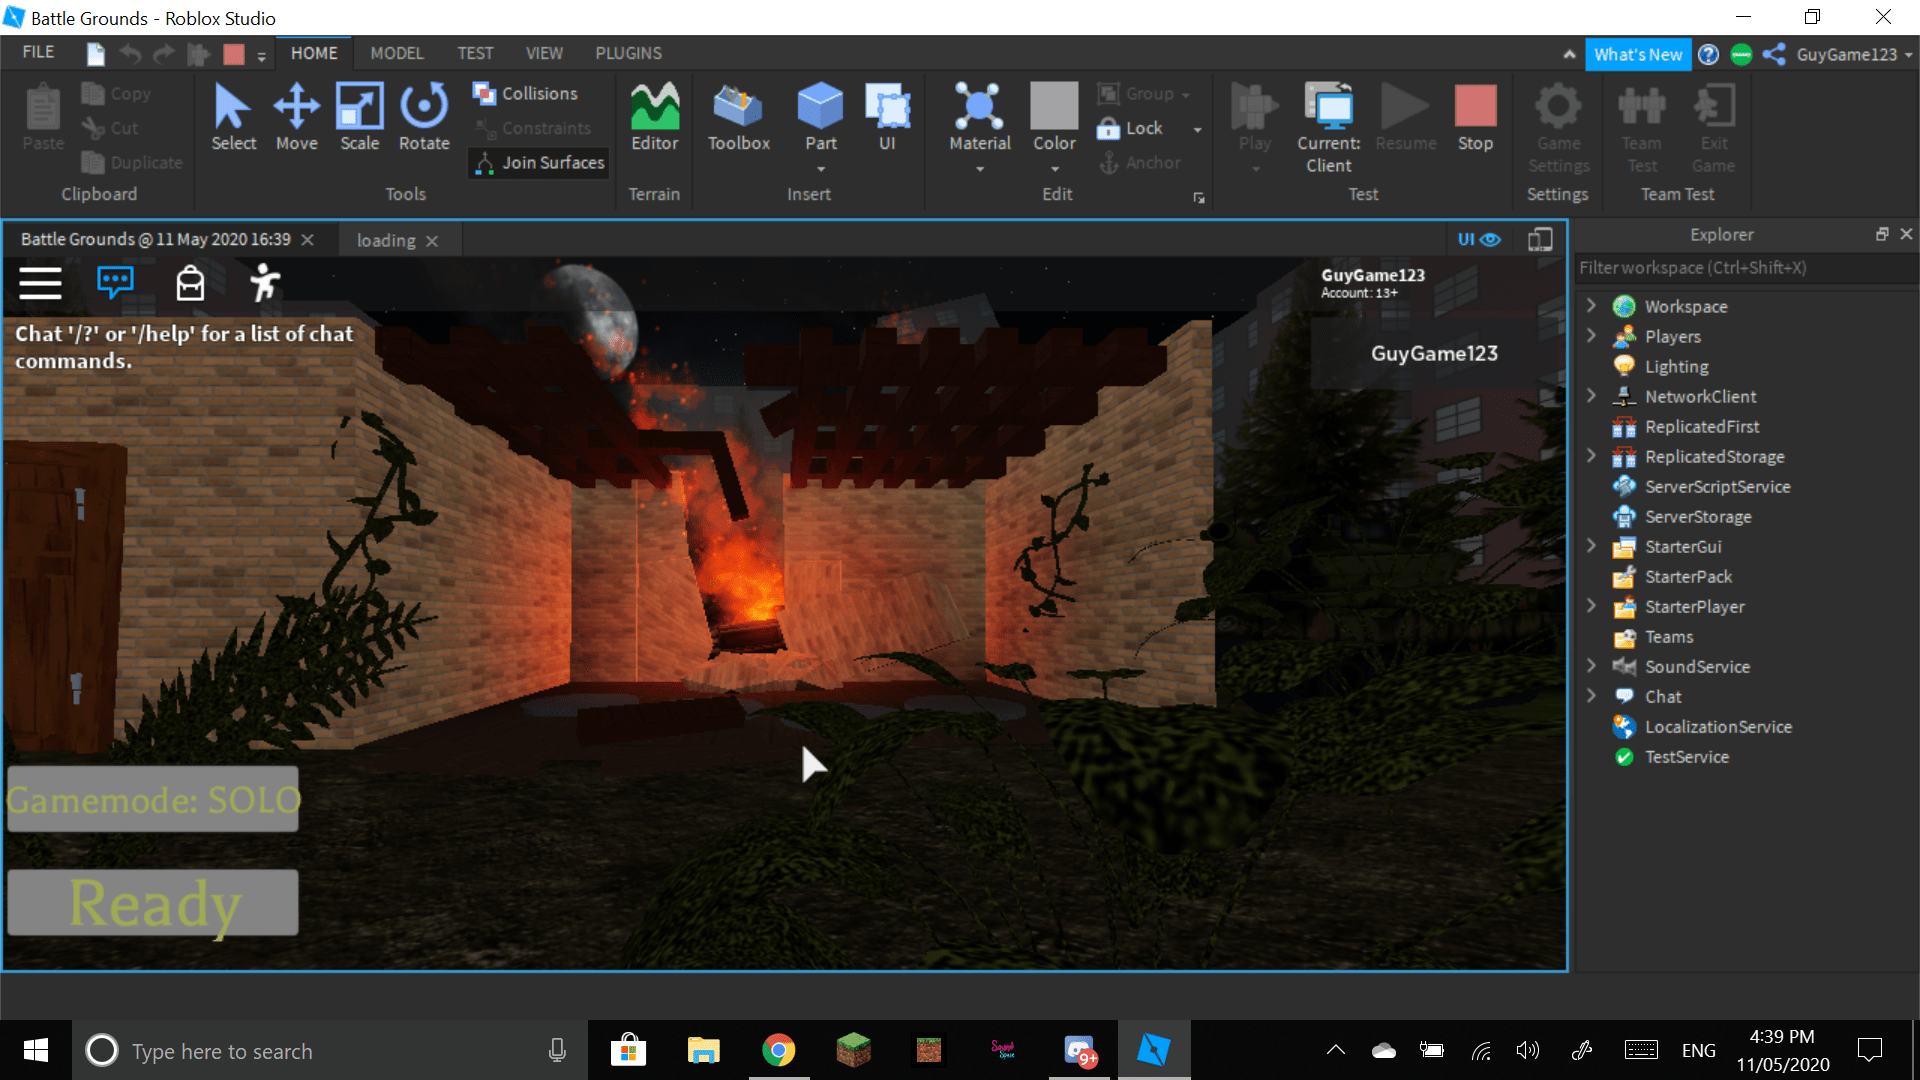Toggle Join Surfaces option
Screen dimensions: 1920x1080
[x=540, y=162]
